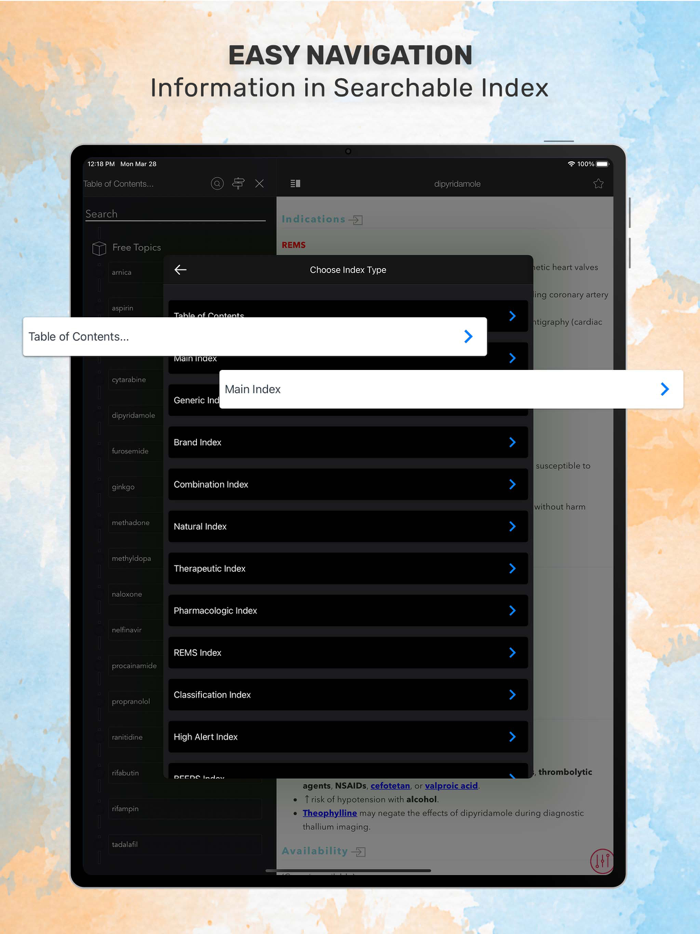Expand the High Alert Index chevron
This screenshot has width=700, height=934.
click(x=512, y=737)
